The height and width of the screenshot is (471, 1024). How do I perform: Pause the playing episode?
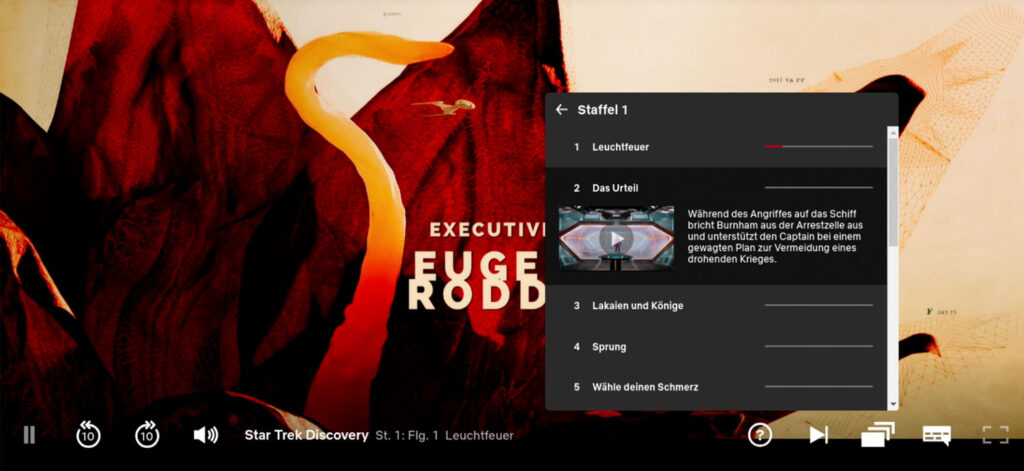29,435
